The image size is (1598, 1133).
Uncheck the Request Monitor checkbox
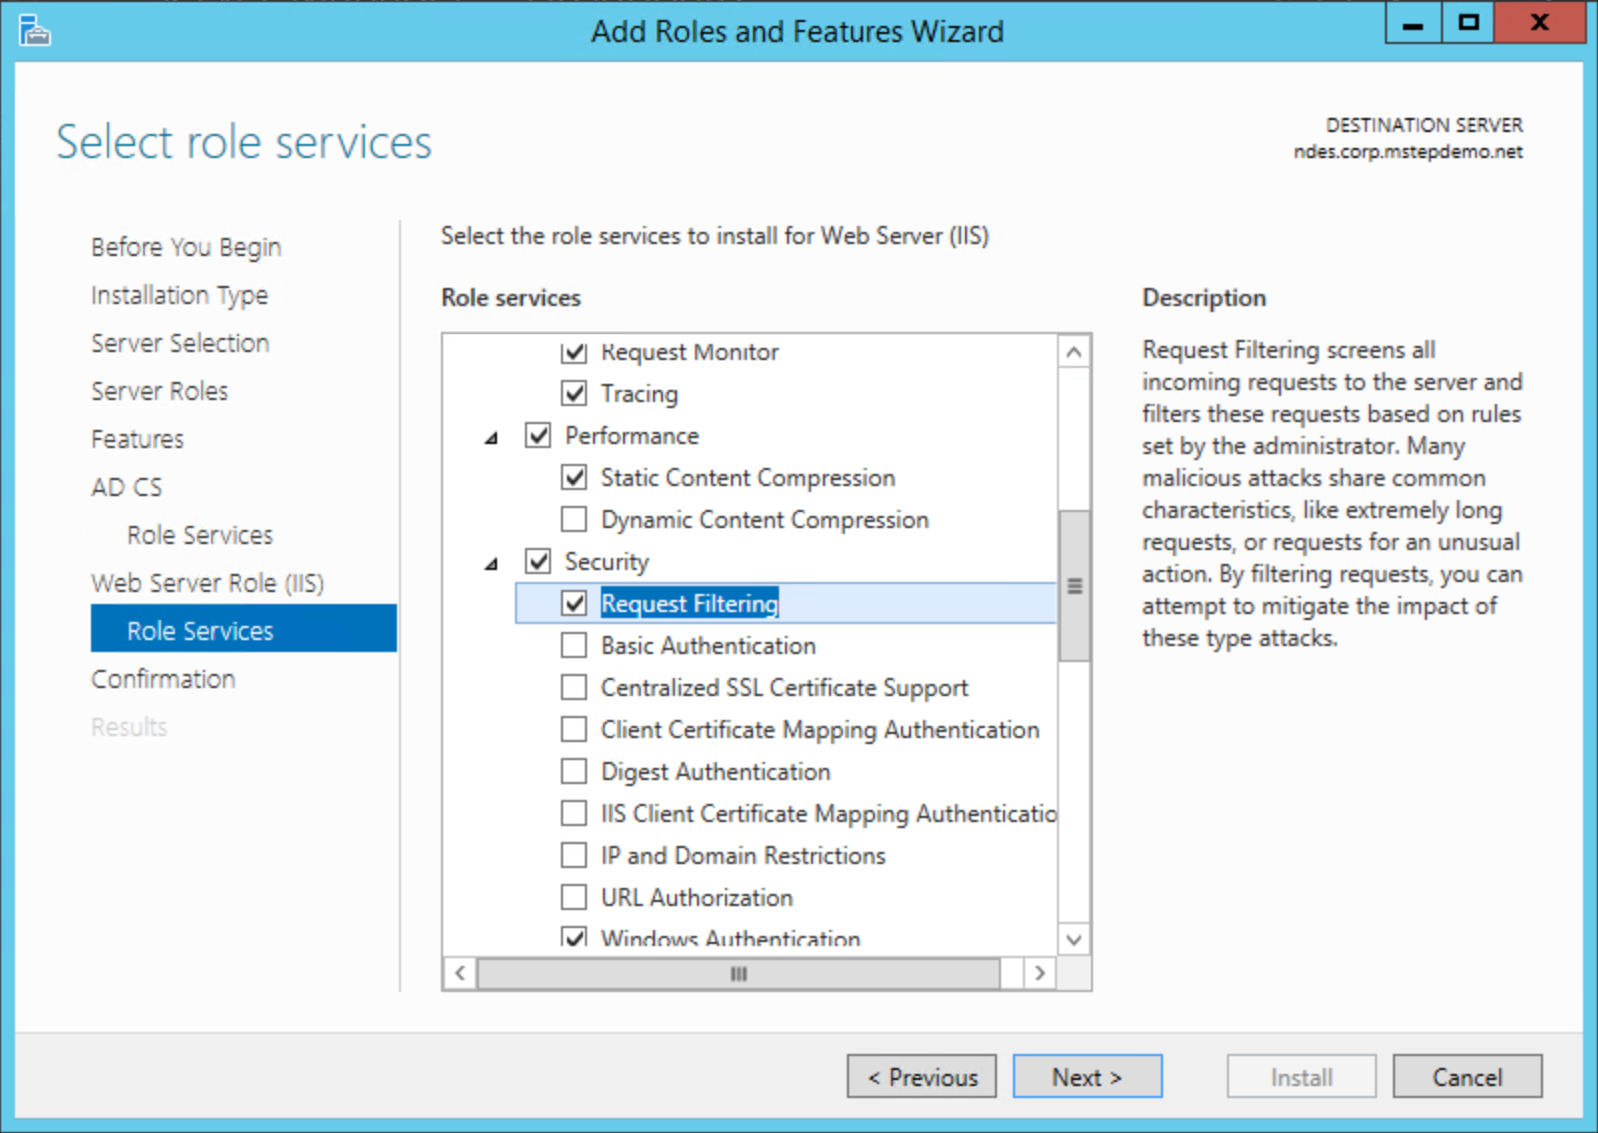tap(574, 352)
